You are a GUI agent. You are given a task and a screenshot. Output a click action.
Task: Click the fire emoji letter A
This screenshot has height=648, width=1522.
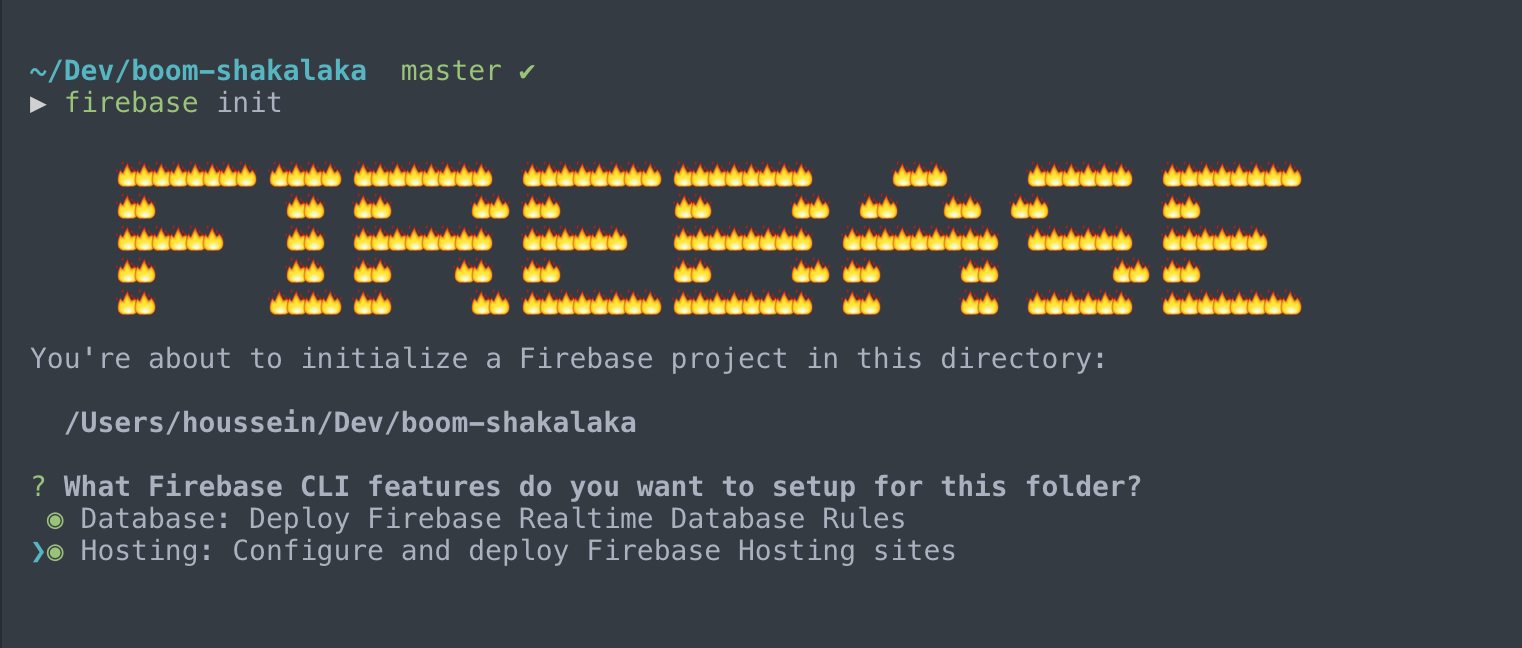[920, 240]
